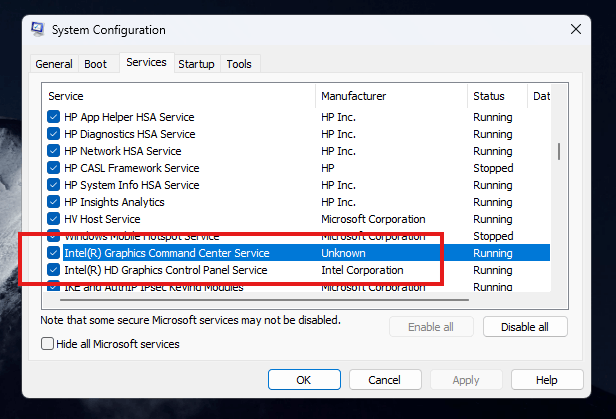
Task: Uncheck HP App Helper HSA Service
Action: (53, 117)
